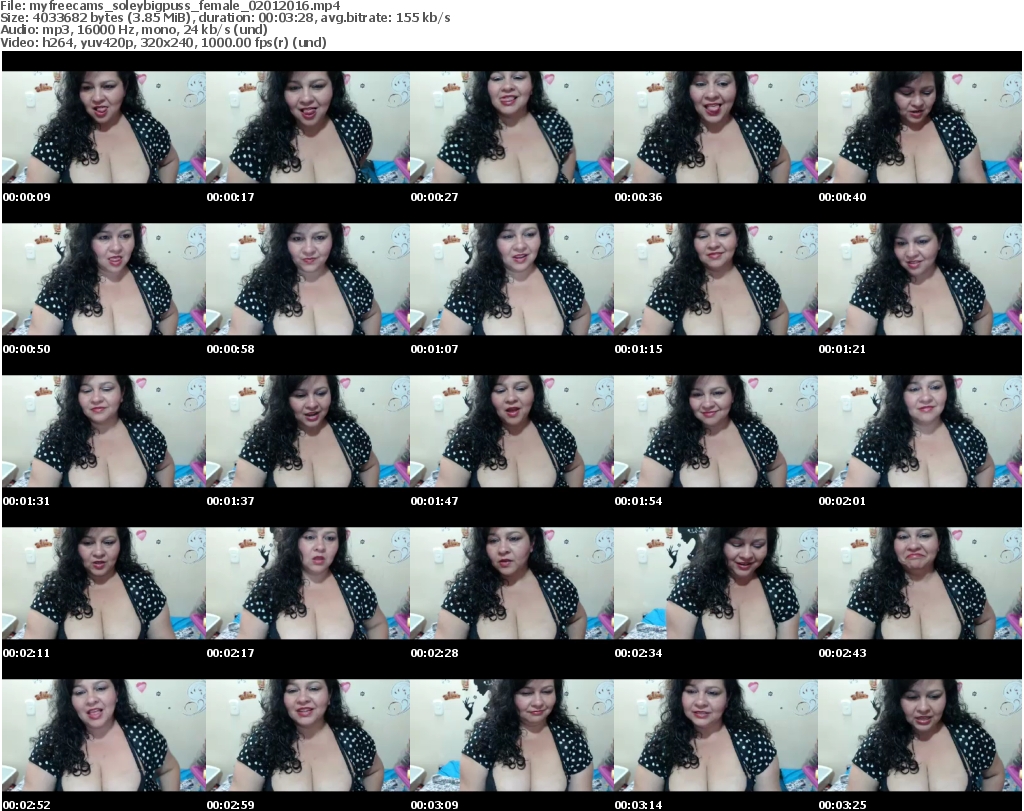The height and width of the screenshot is (811, 1024).
Task: Click the 00:02:01 timestamp label
Action: coord(842,501)
